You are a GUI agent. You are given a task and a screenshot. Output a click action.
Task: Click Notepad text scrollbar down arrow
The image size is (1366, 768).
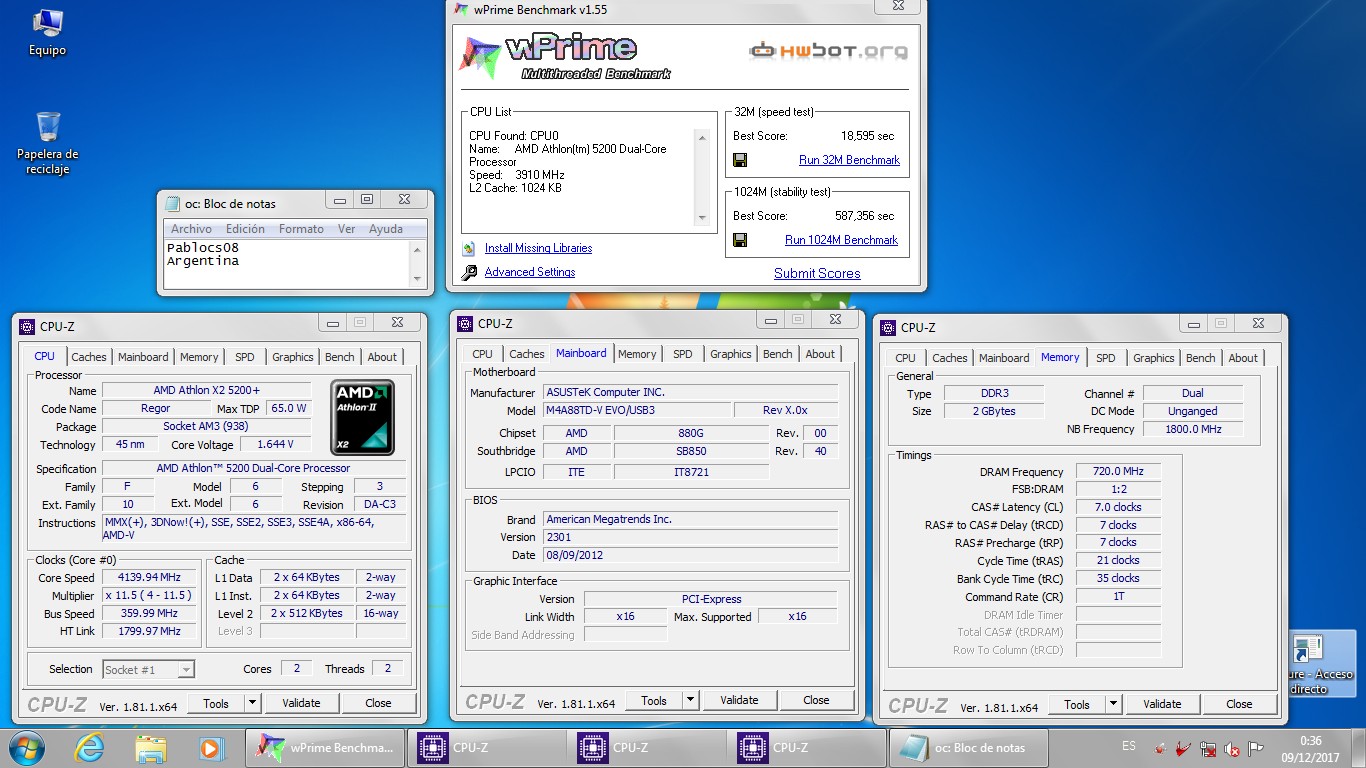click(418, 279)
